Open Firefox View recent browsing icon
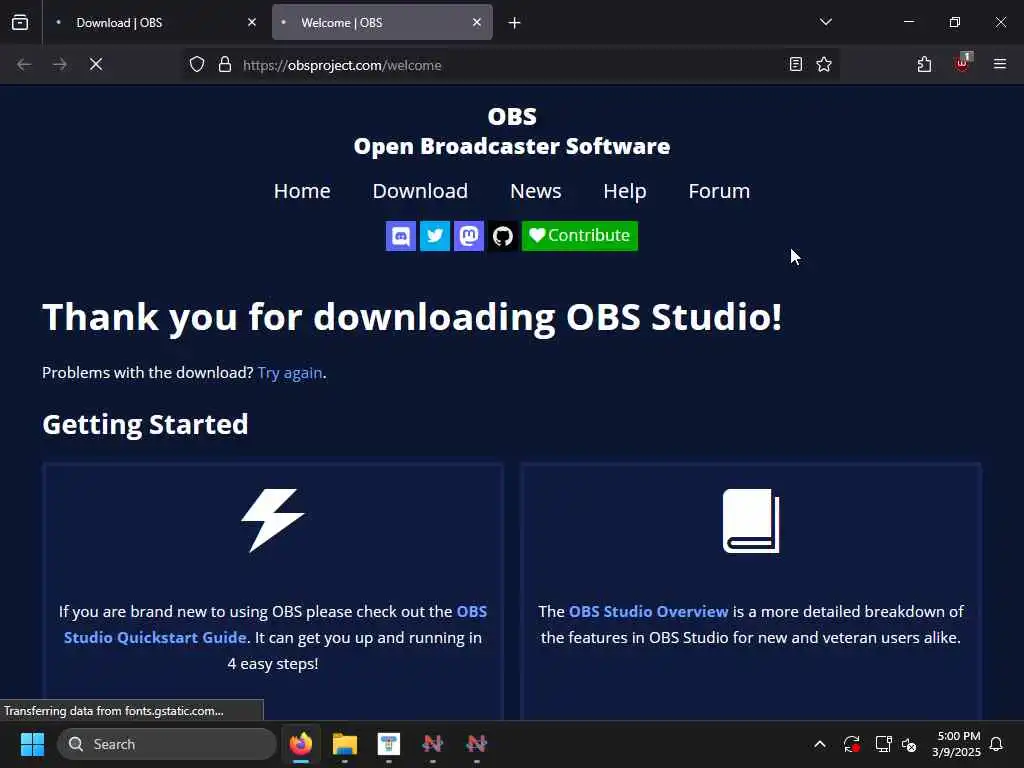The image size is (1024, 768). point(20,22)
